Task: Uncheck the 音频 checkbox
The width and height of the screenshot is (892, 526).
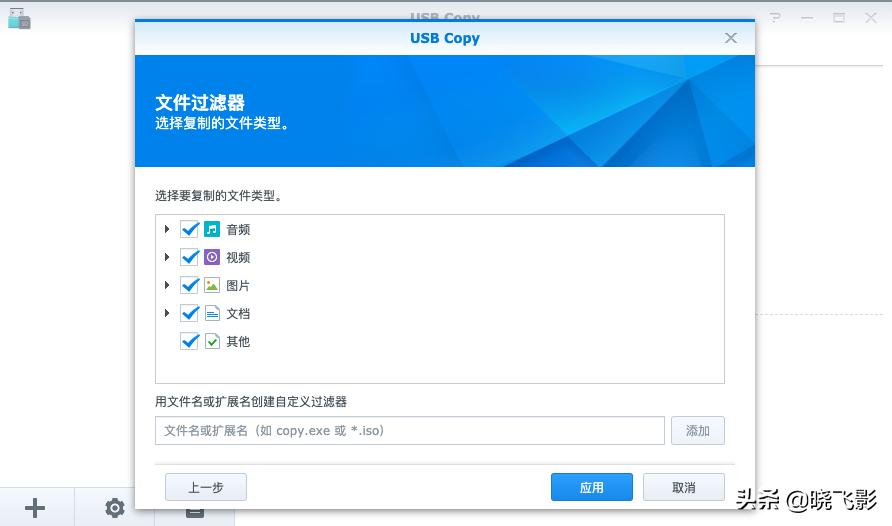Action: click(x=189, y=229)
